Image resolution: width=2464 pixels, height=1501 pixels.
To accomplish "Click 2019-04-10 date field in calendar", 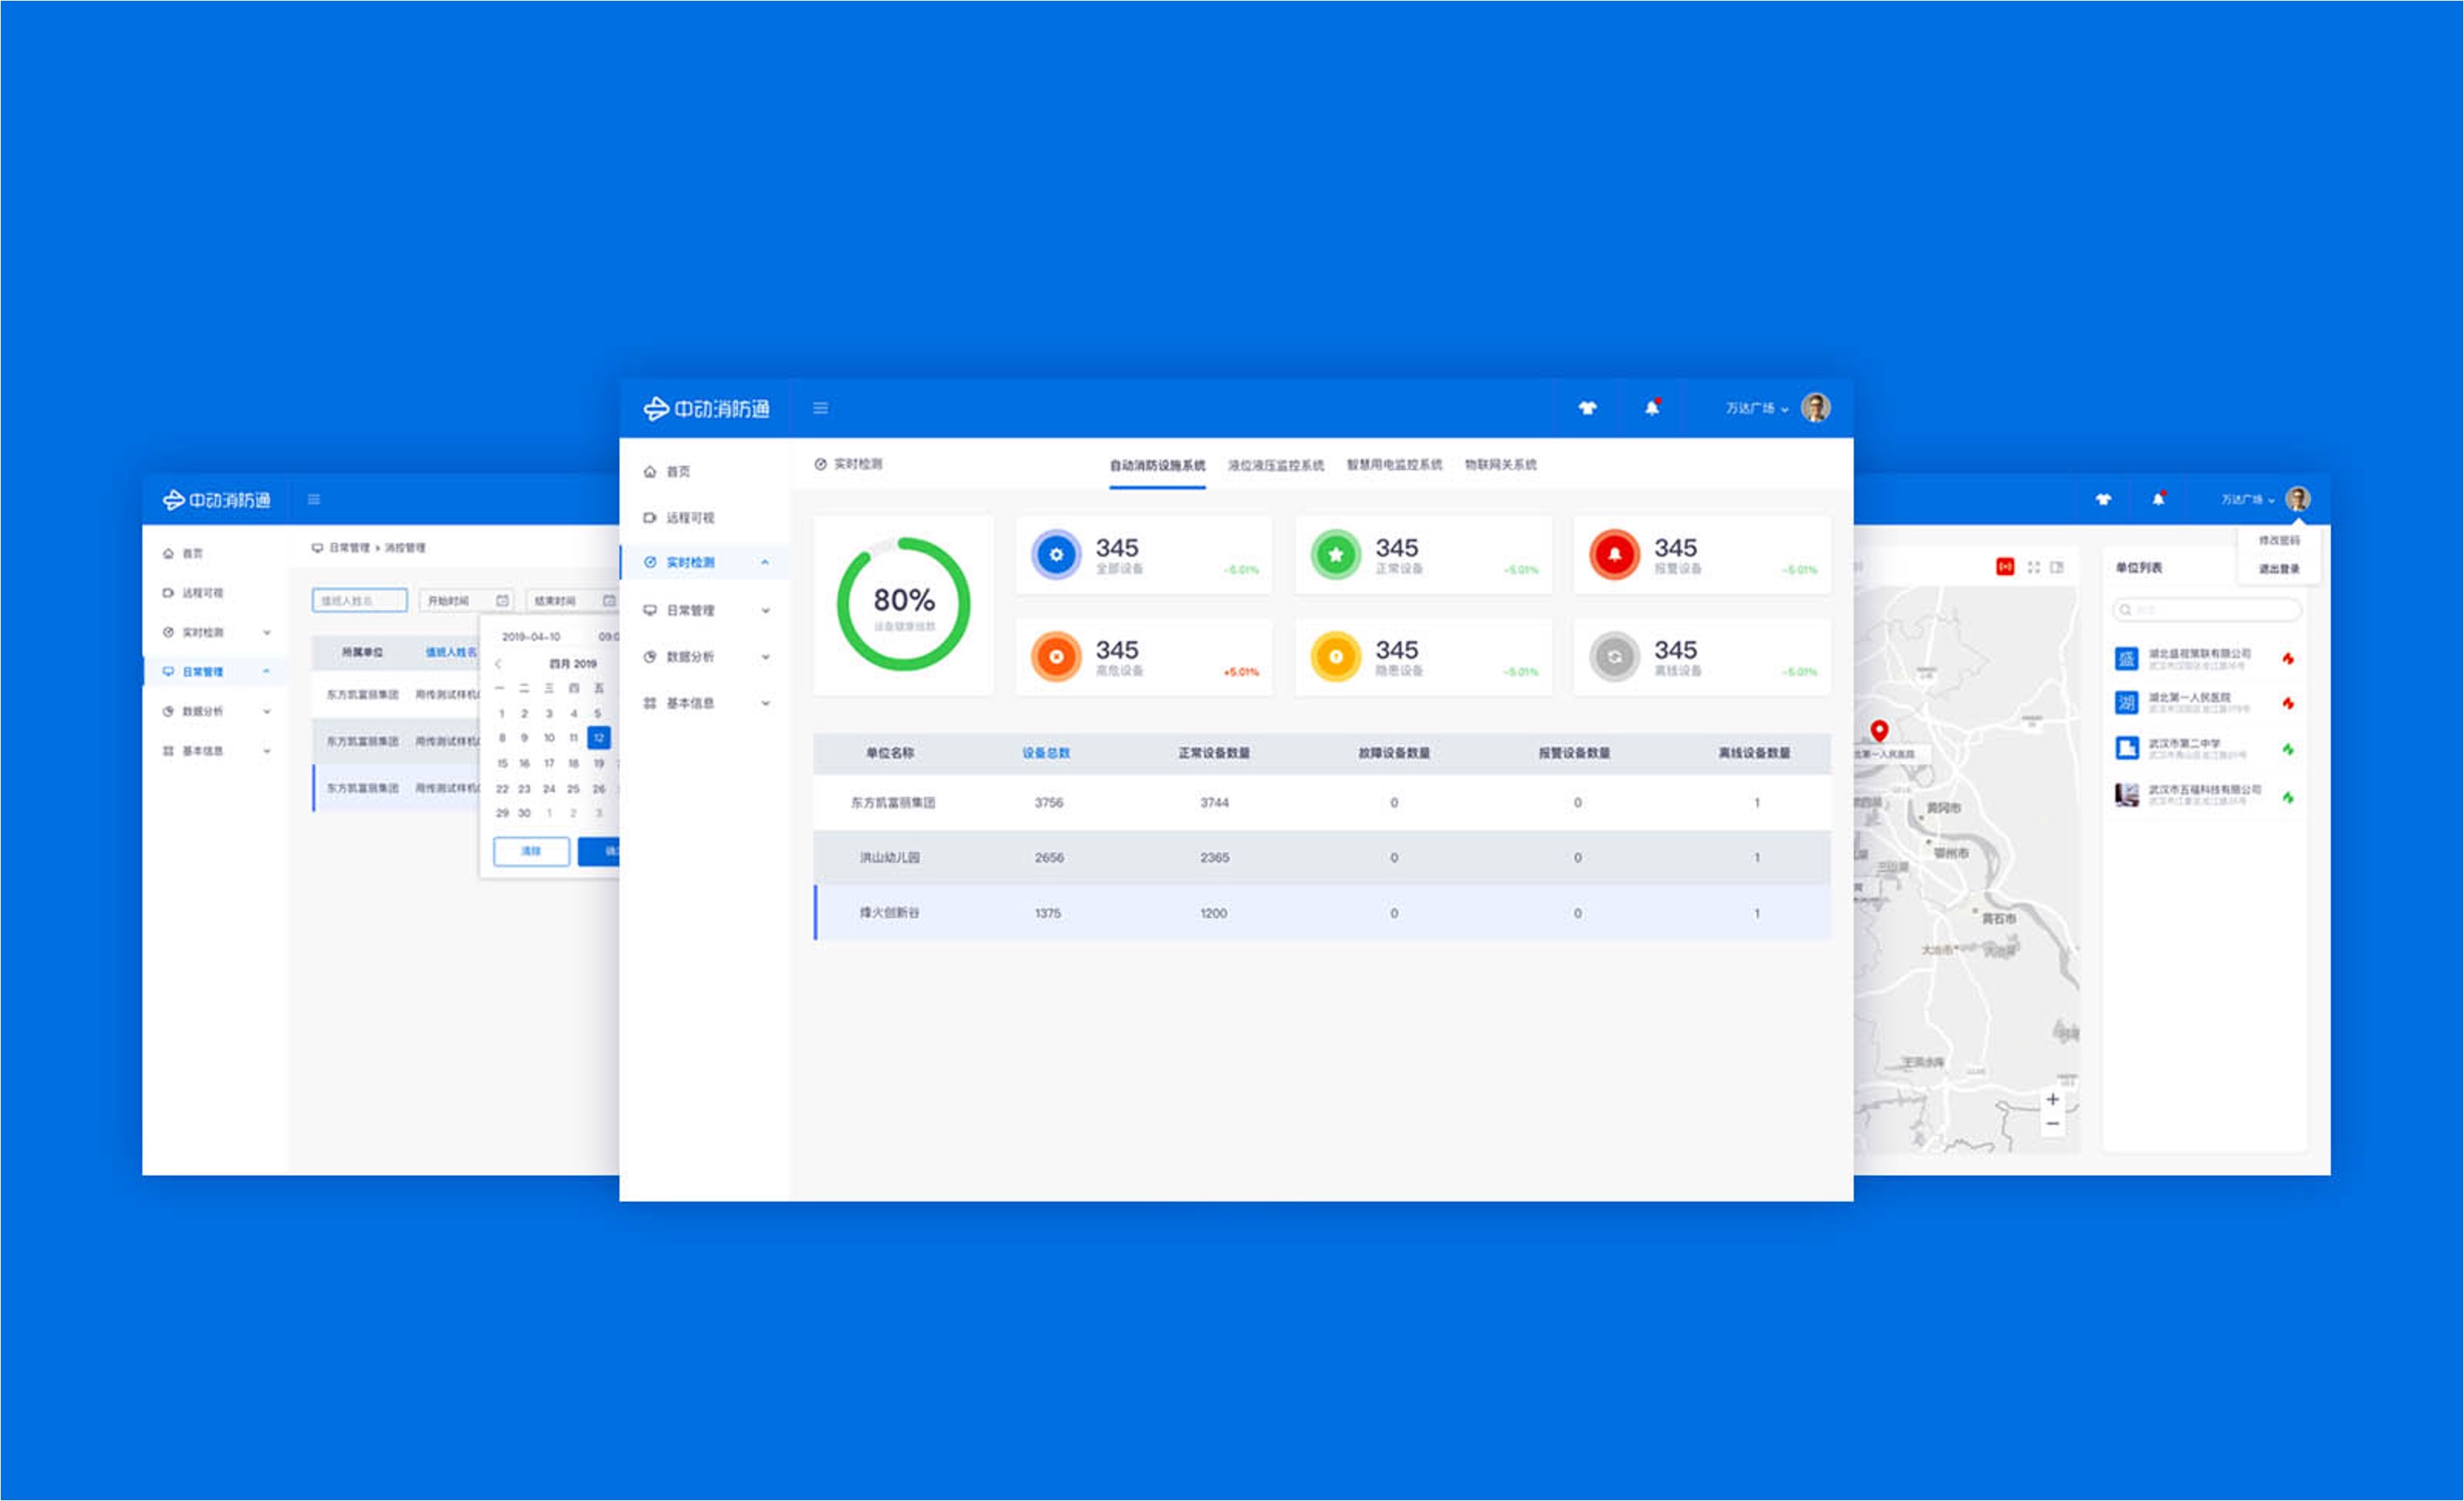I will click(x=531, y=636).
